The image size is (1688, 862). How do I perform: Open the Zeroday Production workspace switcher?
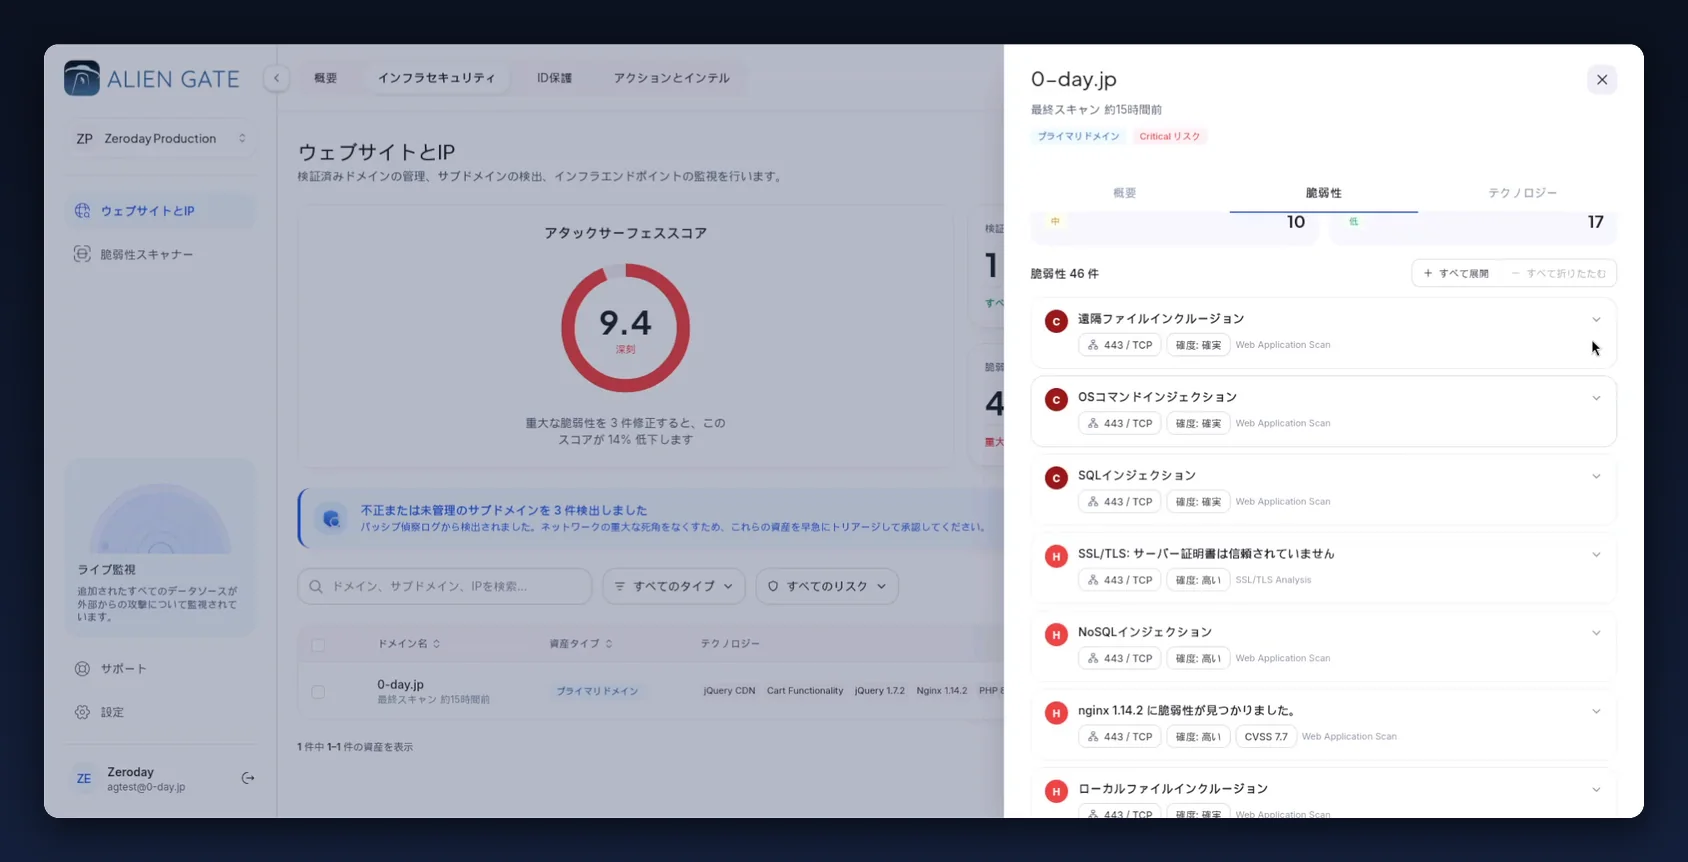click(x=161, y=139)
